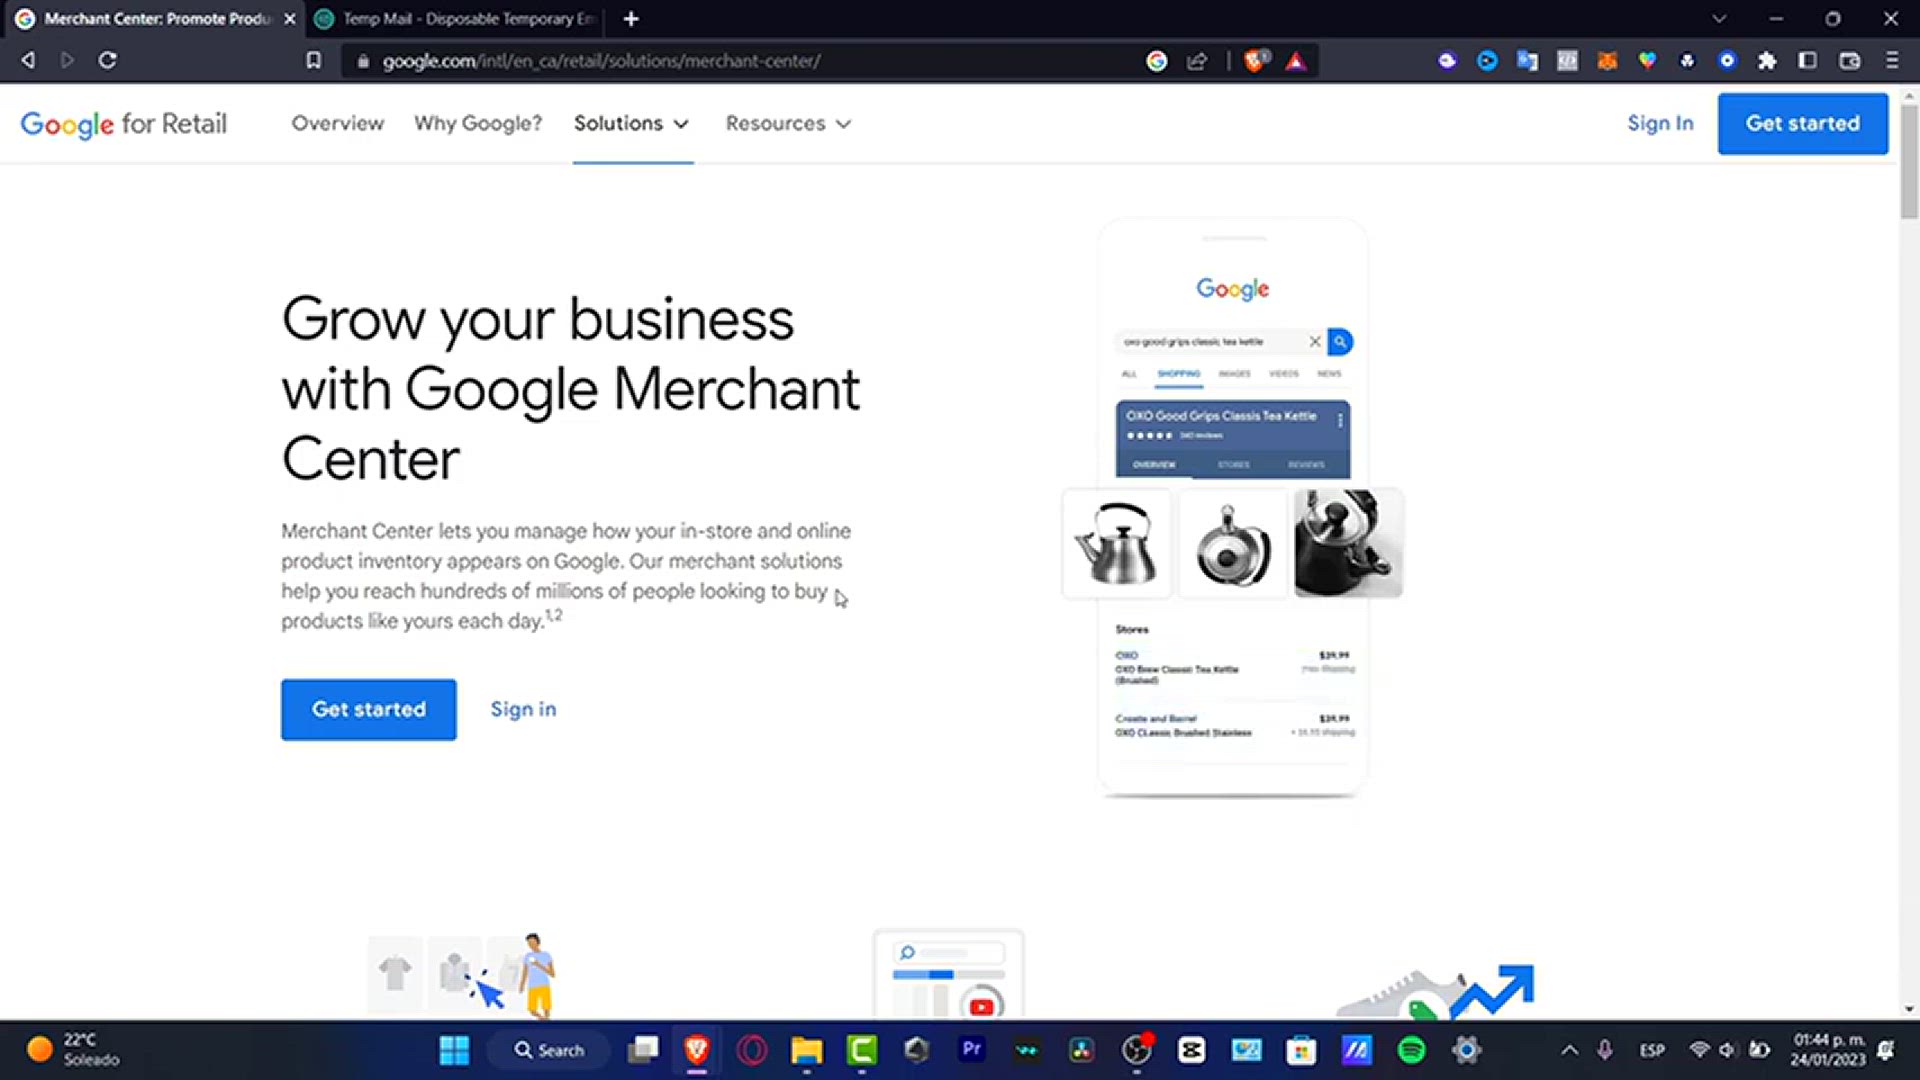Open a new browser tab with plus

coord(631,19)
